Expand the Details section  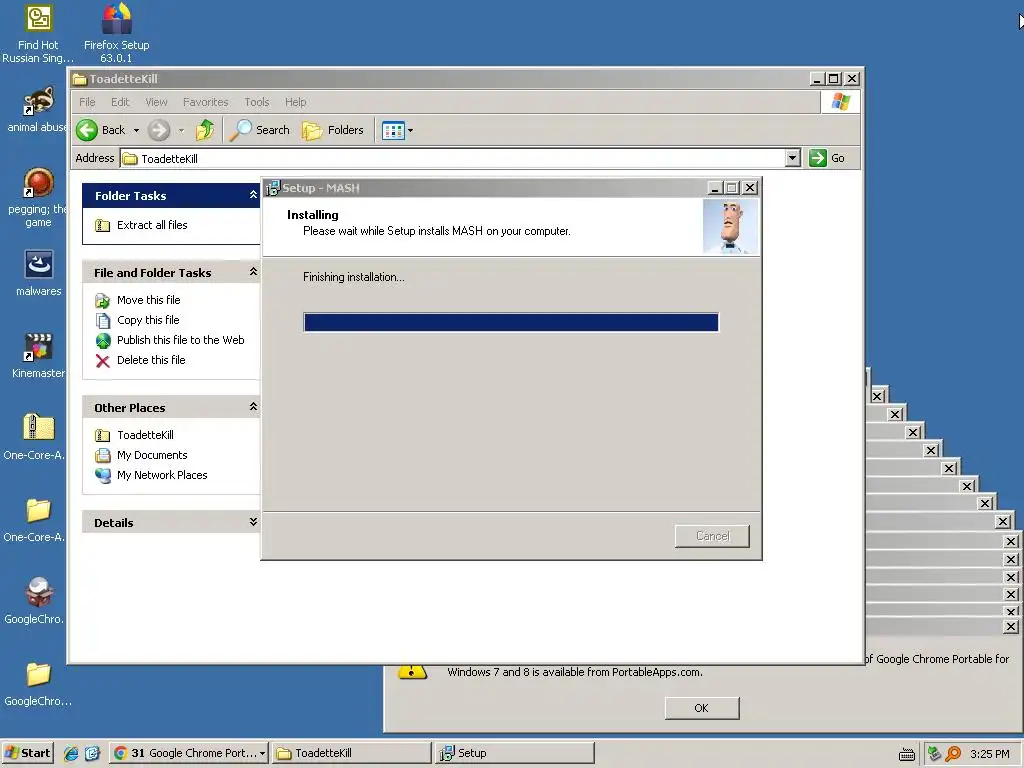253,522
